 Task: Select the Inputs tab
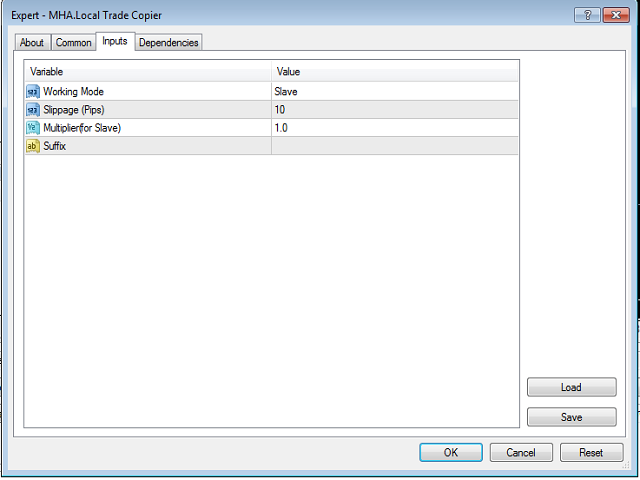(114, 41)
